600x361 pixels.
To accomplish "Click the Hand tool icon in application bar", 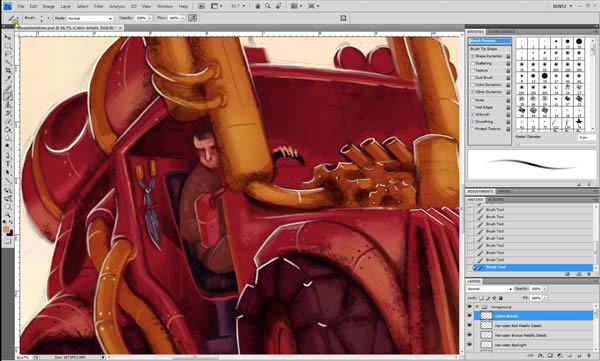I will point(258,6).
